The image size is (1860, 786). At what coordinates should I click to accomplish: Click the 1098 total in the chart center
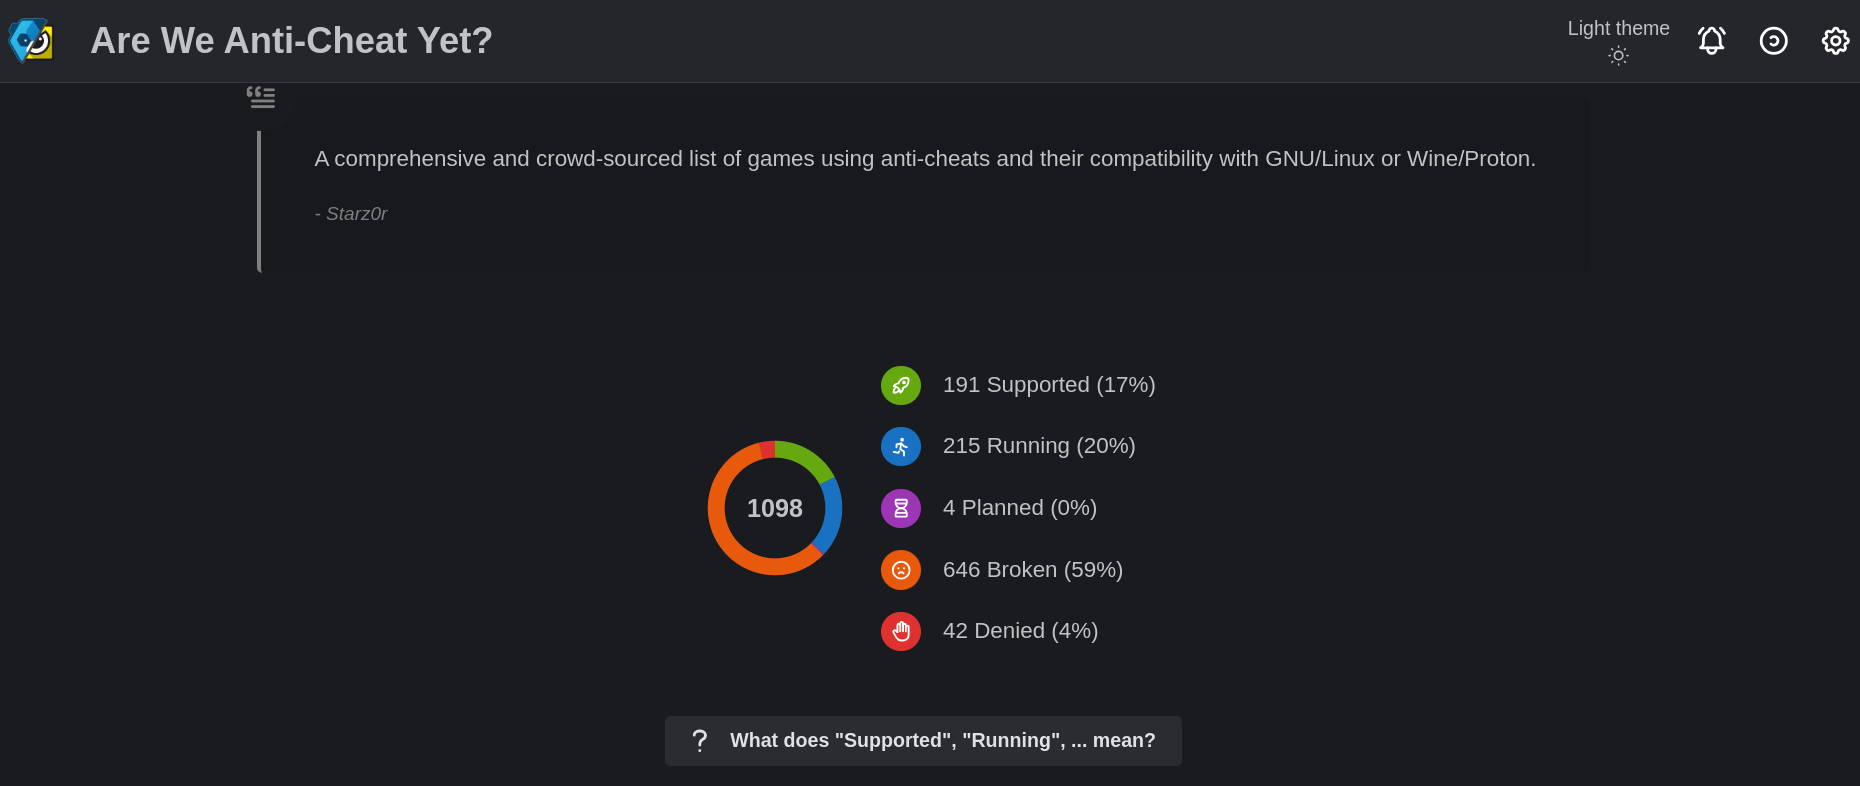[x=774, y=508]
